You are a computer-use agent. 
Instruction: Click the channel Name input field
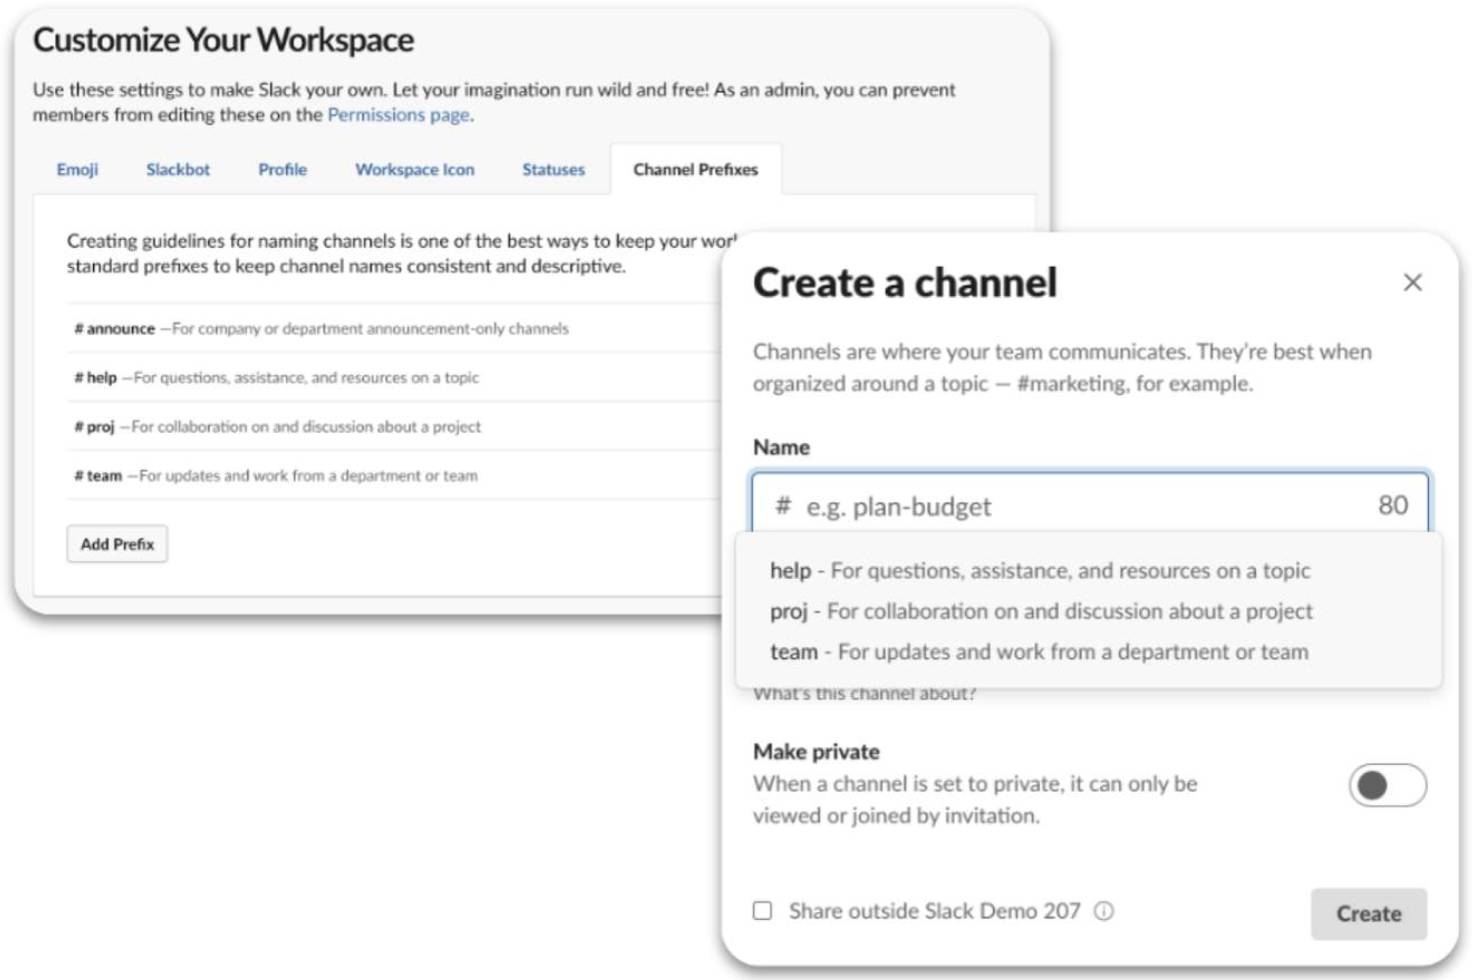(x=1000, y=506)
